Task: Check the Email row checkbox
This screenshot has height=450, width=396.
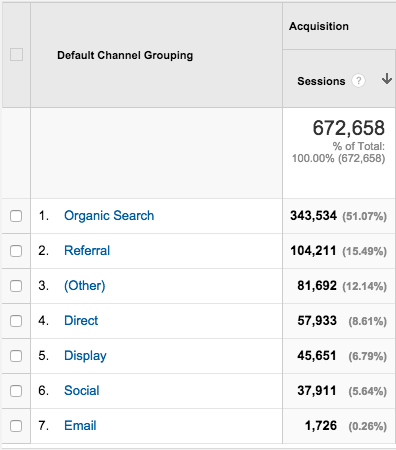Action: [x=16, y=426]
